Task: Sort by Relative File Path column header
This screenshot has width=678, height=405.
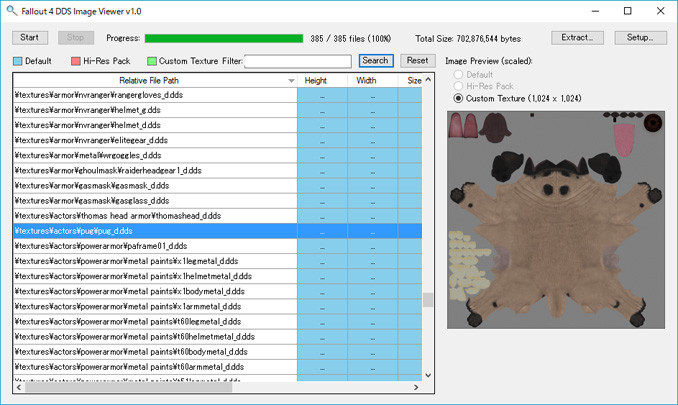Action: point(155,80)
